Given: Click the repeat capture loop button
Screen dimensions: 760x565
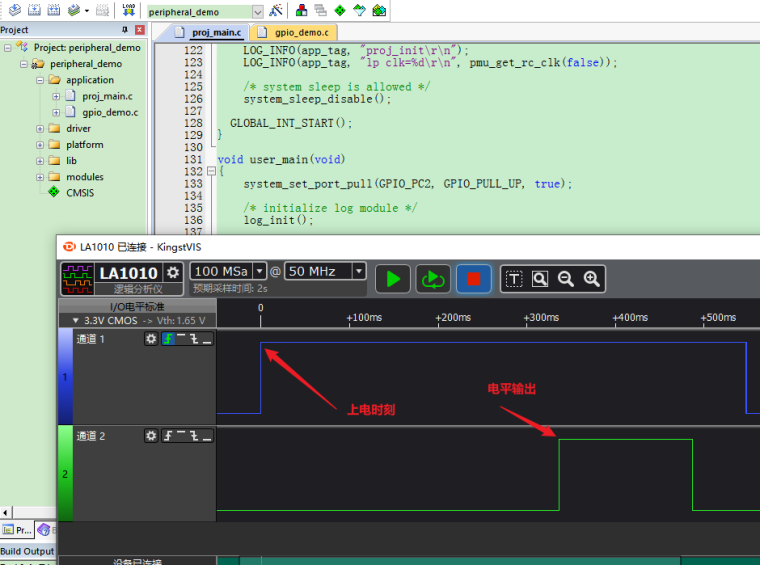Looking at the screenshot, I should 433,279.
